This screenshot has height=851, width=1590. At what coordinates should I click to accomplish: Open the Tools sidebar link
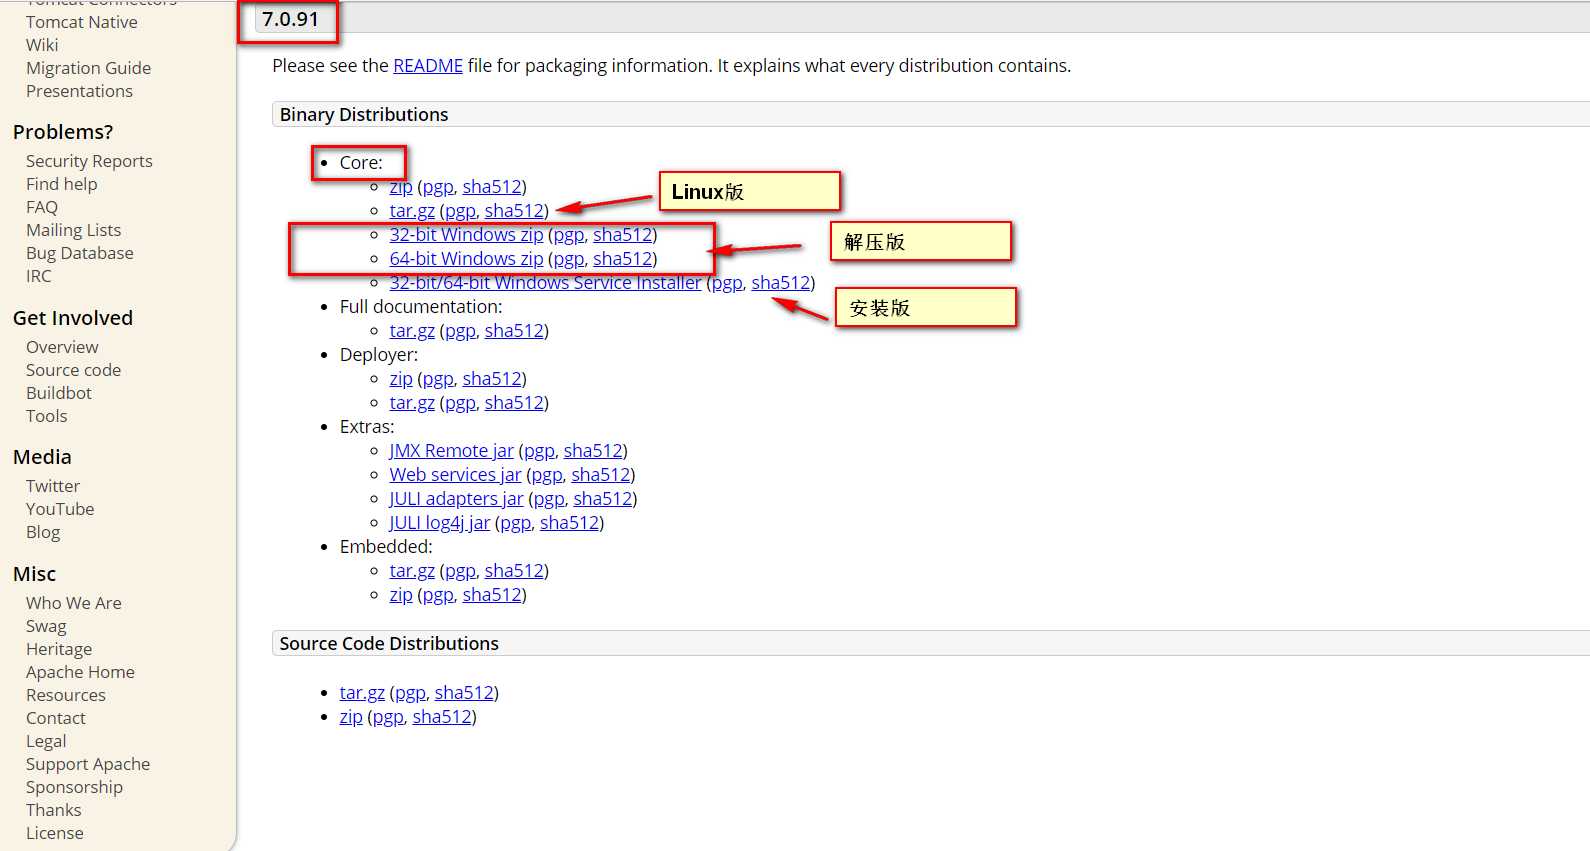point(46,416)
